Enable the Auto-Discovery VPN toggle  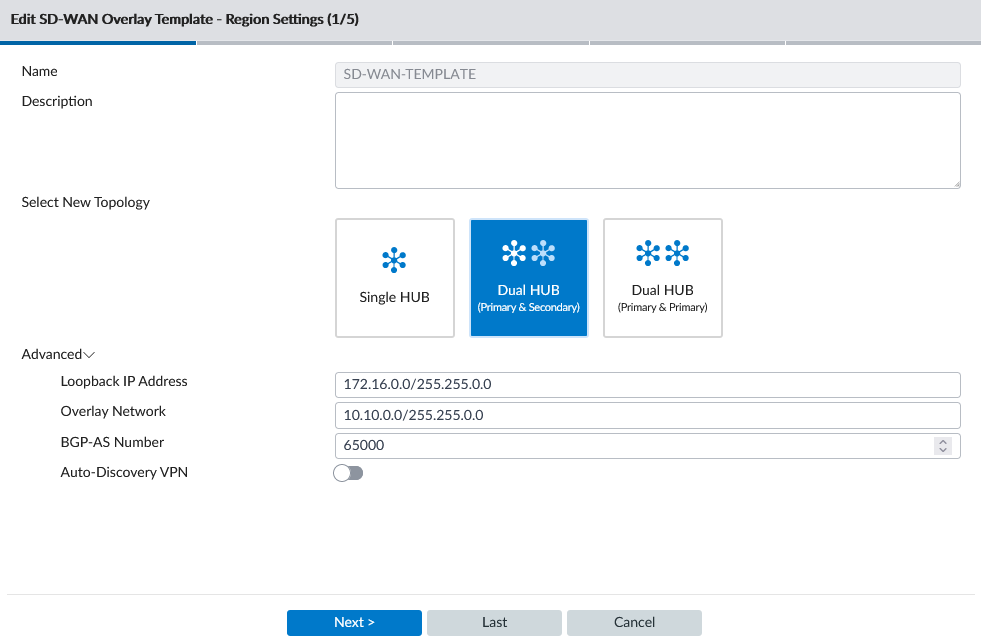pyautogui.click(x=349, y=473)
